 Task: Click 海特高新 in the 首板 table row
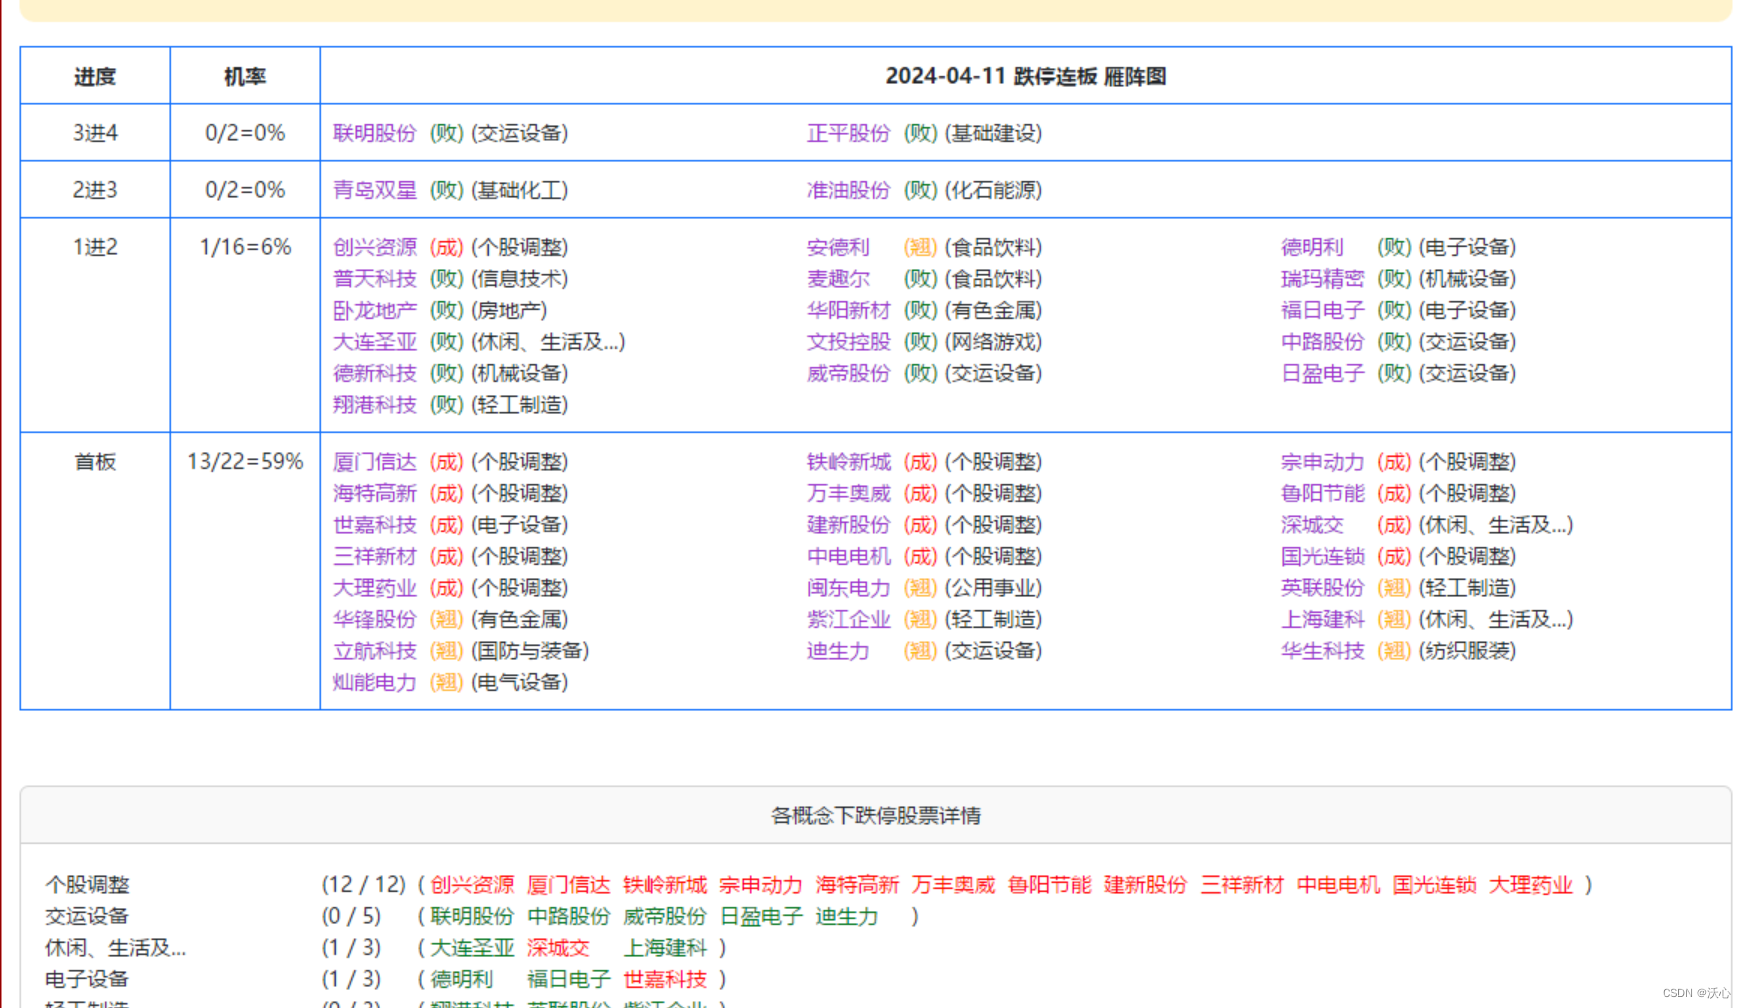[x=375, y=493]
